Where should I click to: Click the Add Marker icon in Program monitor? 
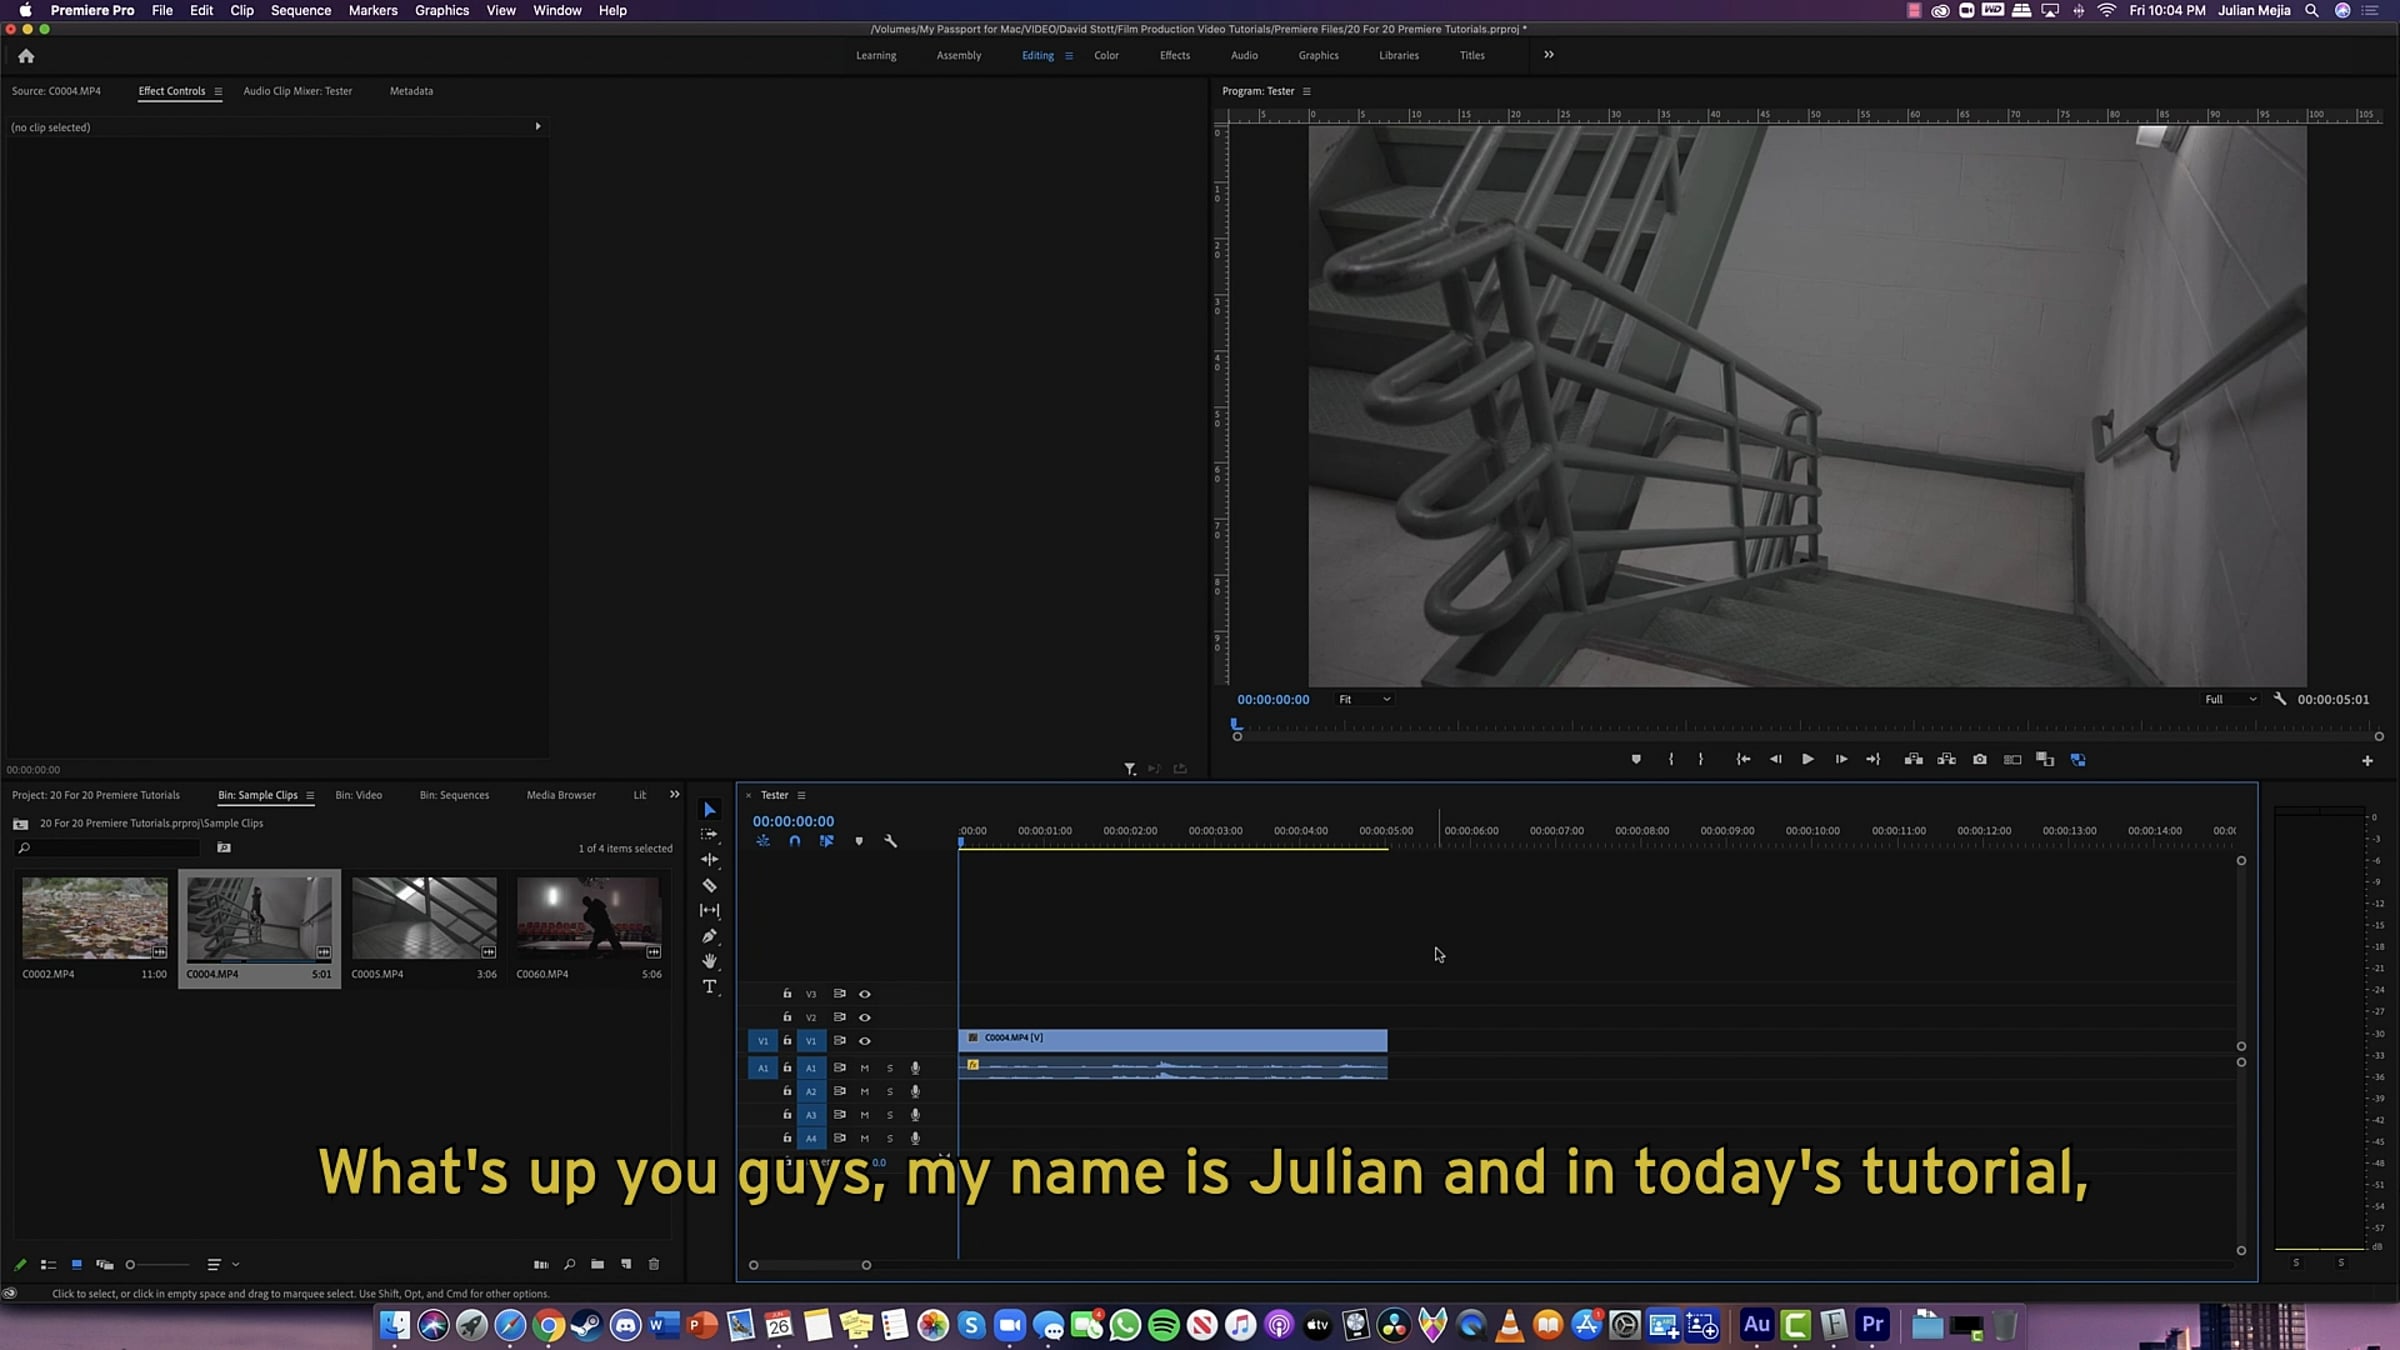[x=1636, y=759]
